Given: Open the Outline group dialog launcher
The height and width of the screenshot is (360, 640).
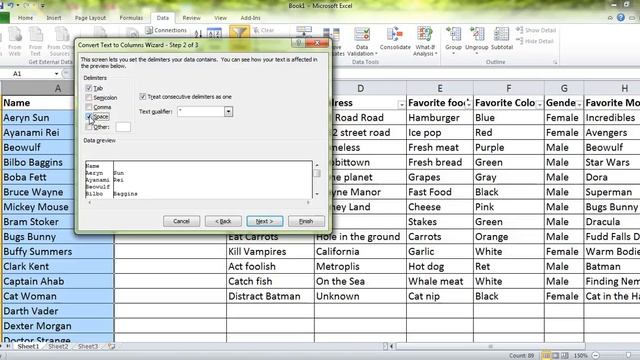Looking at the screenshot, I should [555, 62].
